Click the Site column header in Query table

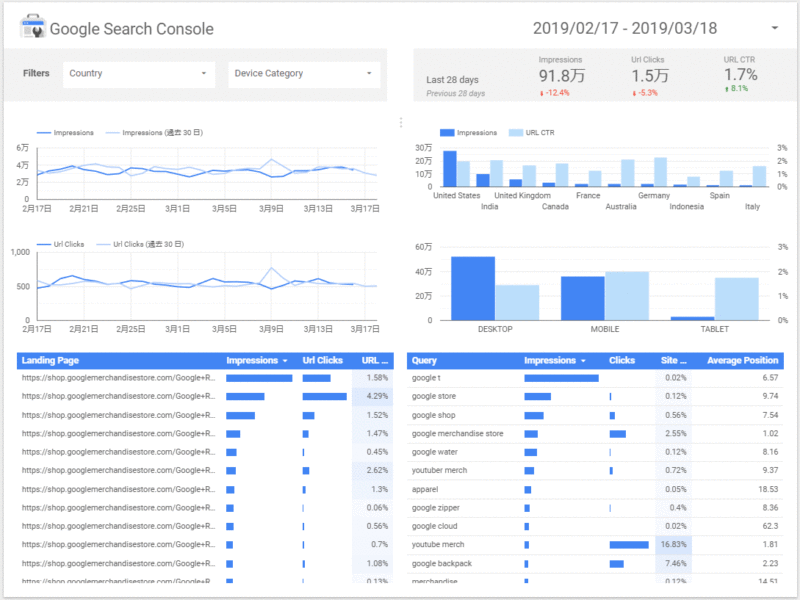[x=673, y=361]
